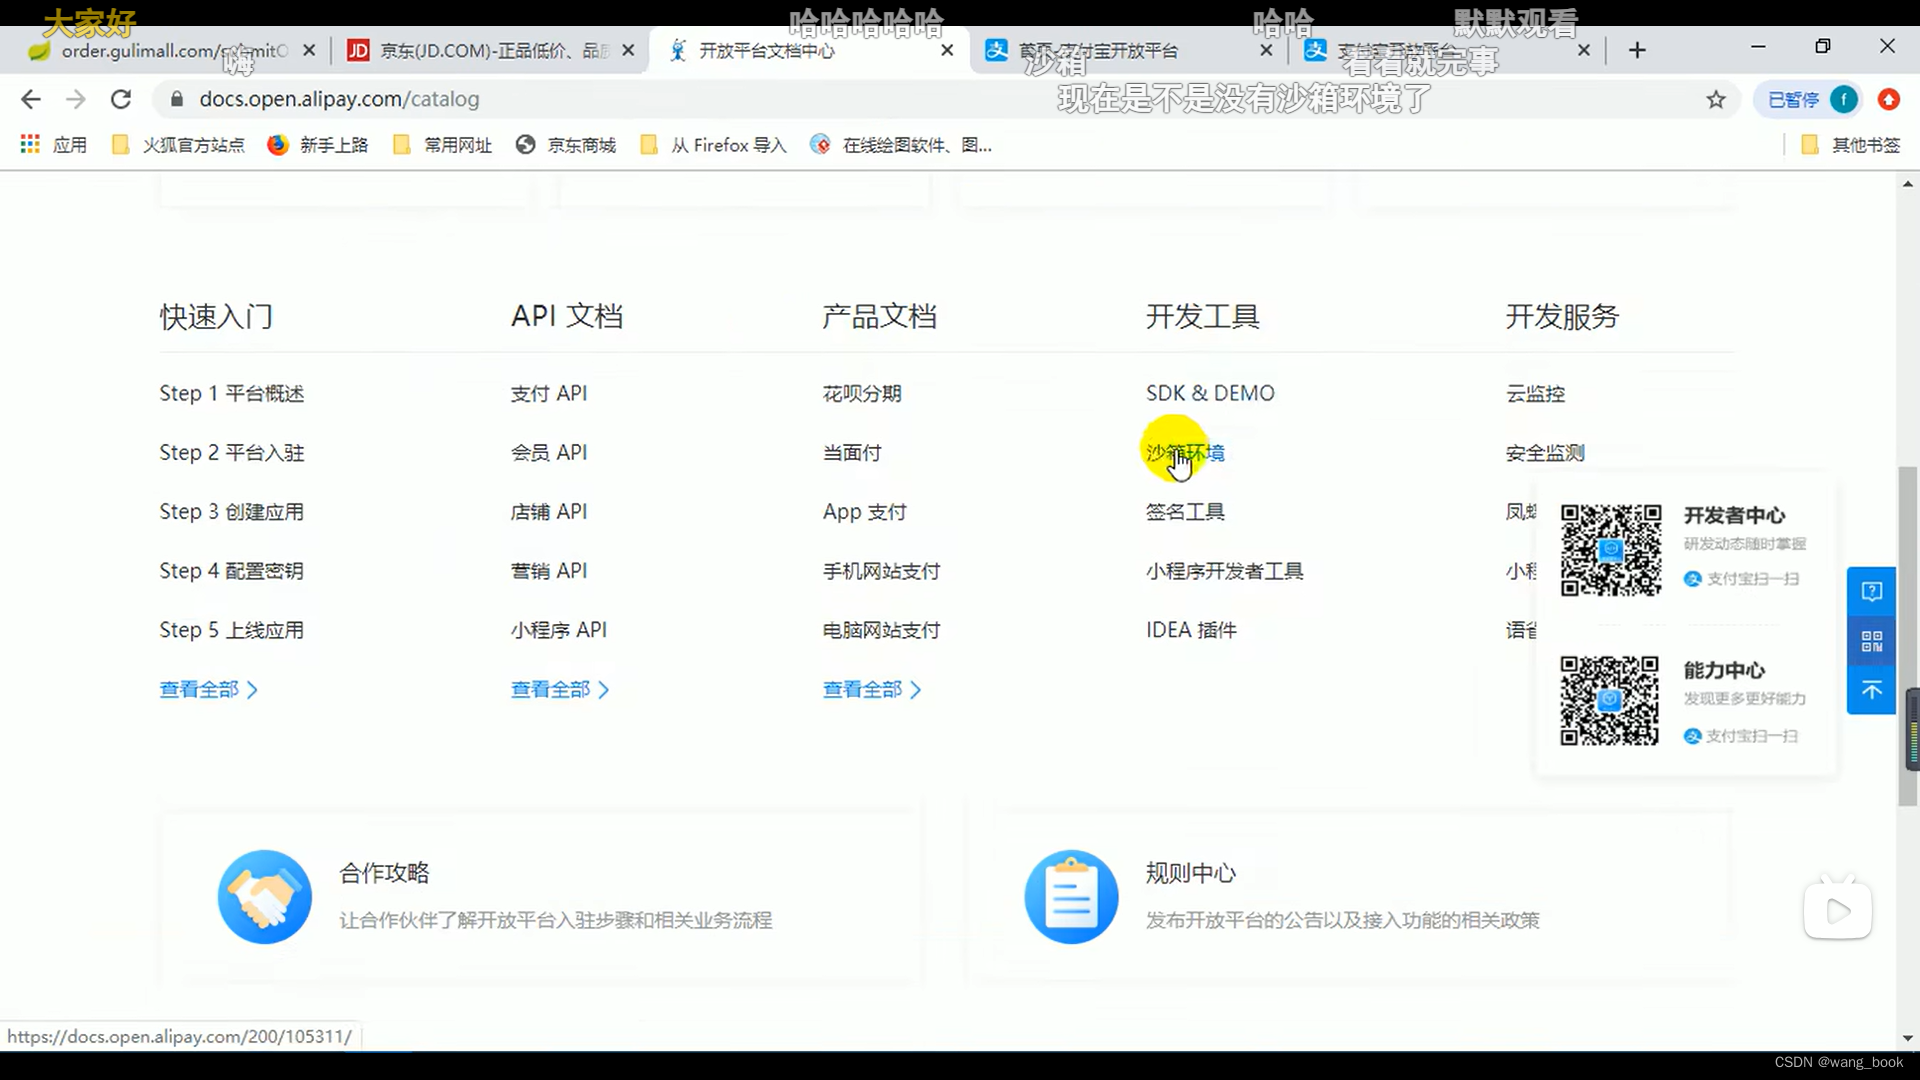Viewport: 1920px width, 1080px height.
Task: Open Step 4 配置密钥
Action: pos(232,570)
